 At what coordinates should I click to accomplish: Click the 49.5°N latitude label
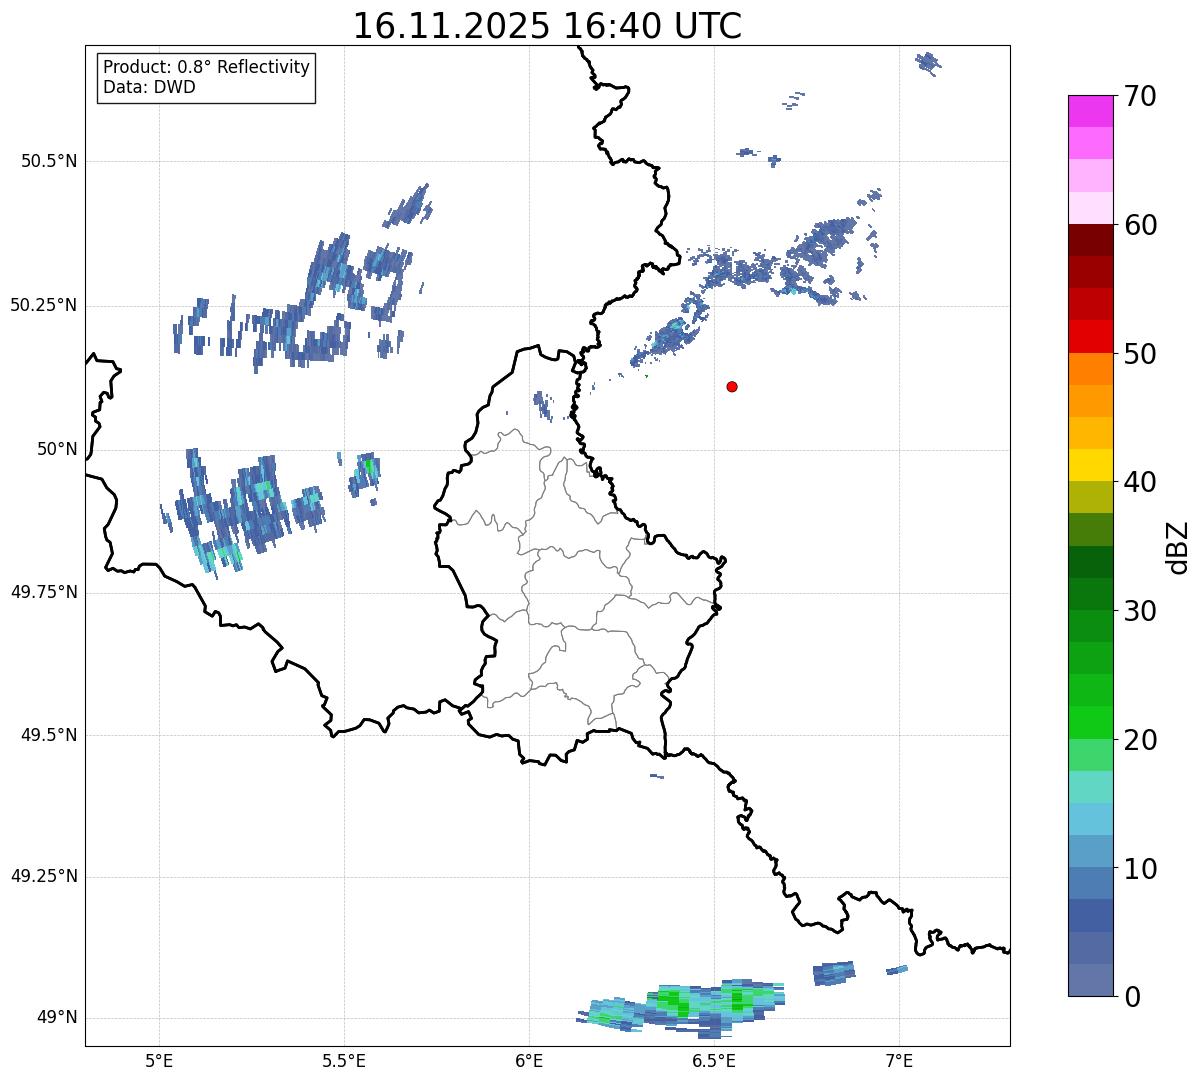click(49, 735)
